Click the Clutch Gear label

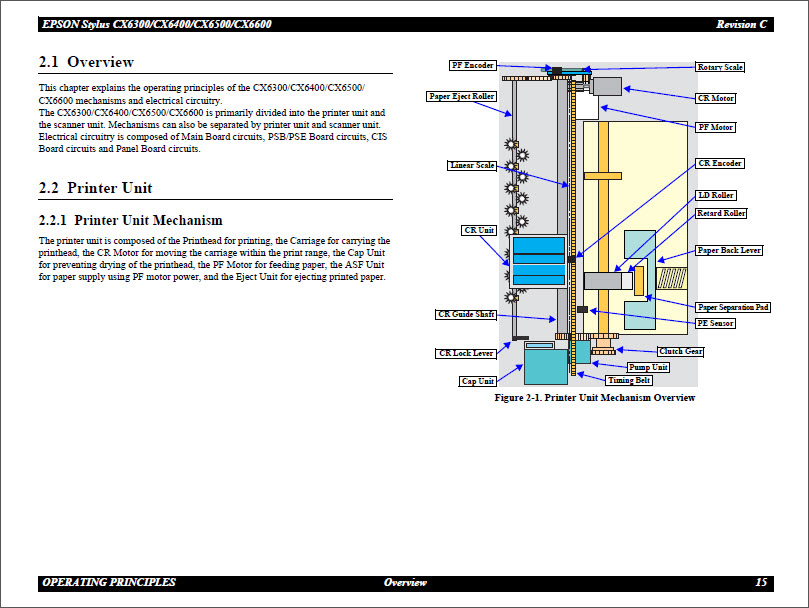[x=680, y=351]
